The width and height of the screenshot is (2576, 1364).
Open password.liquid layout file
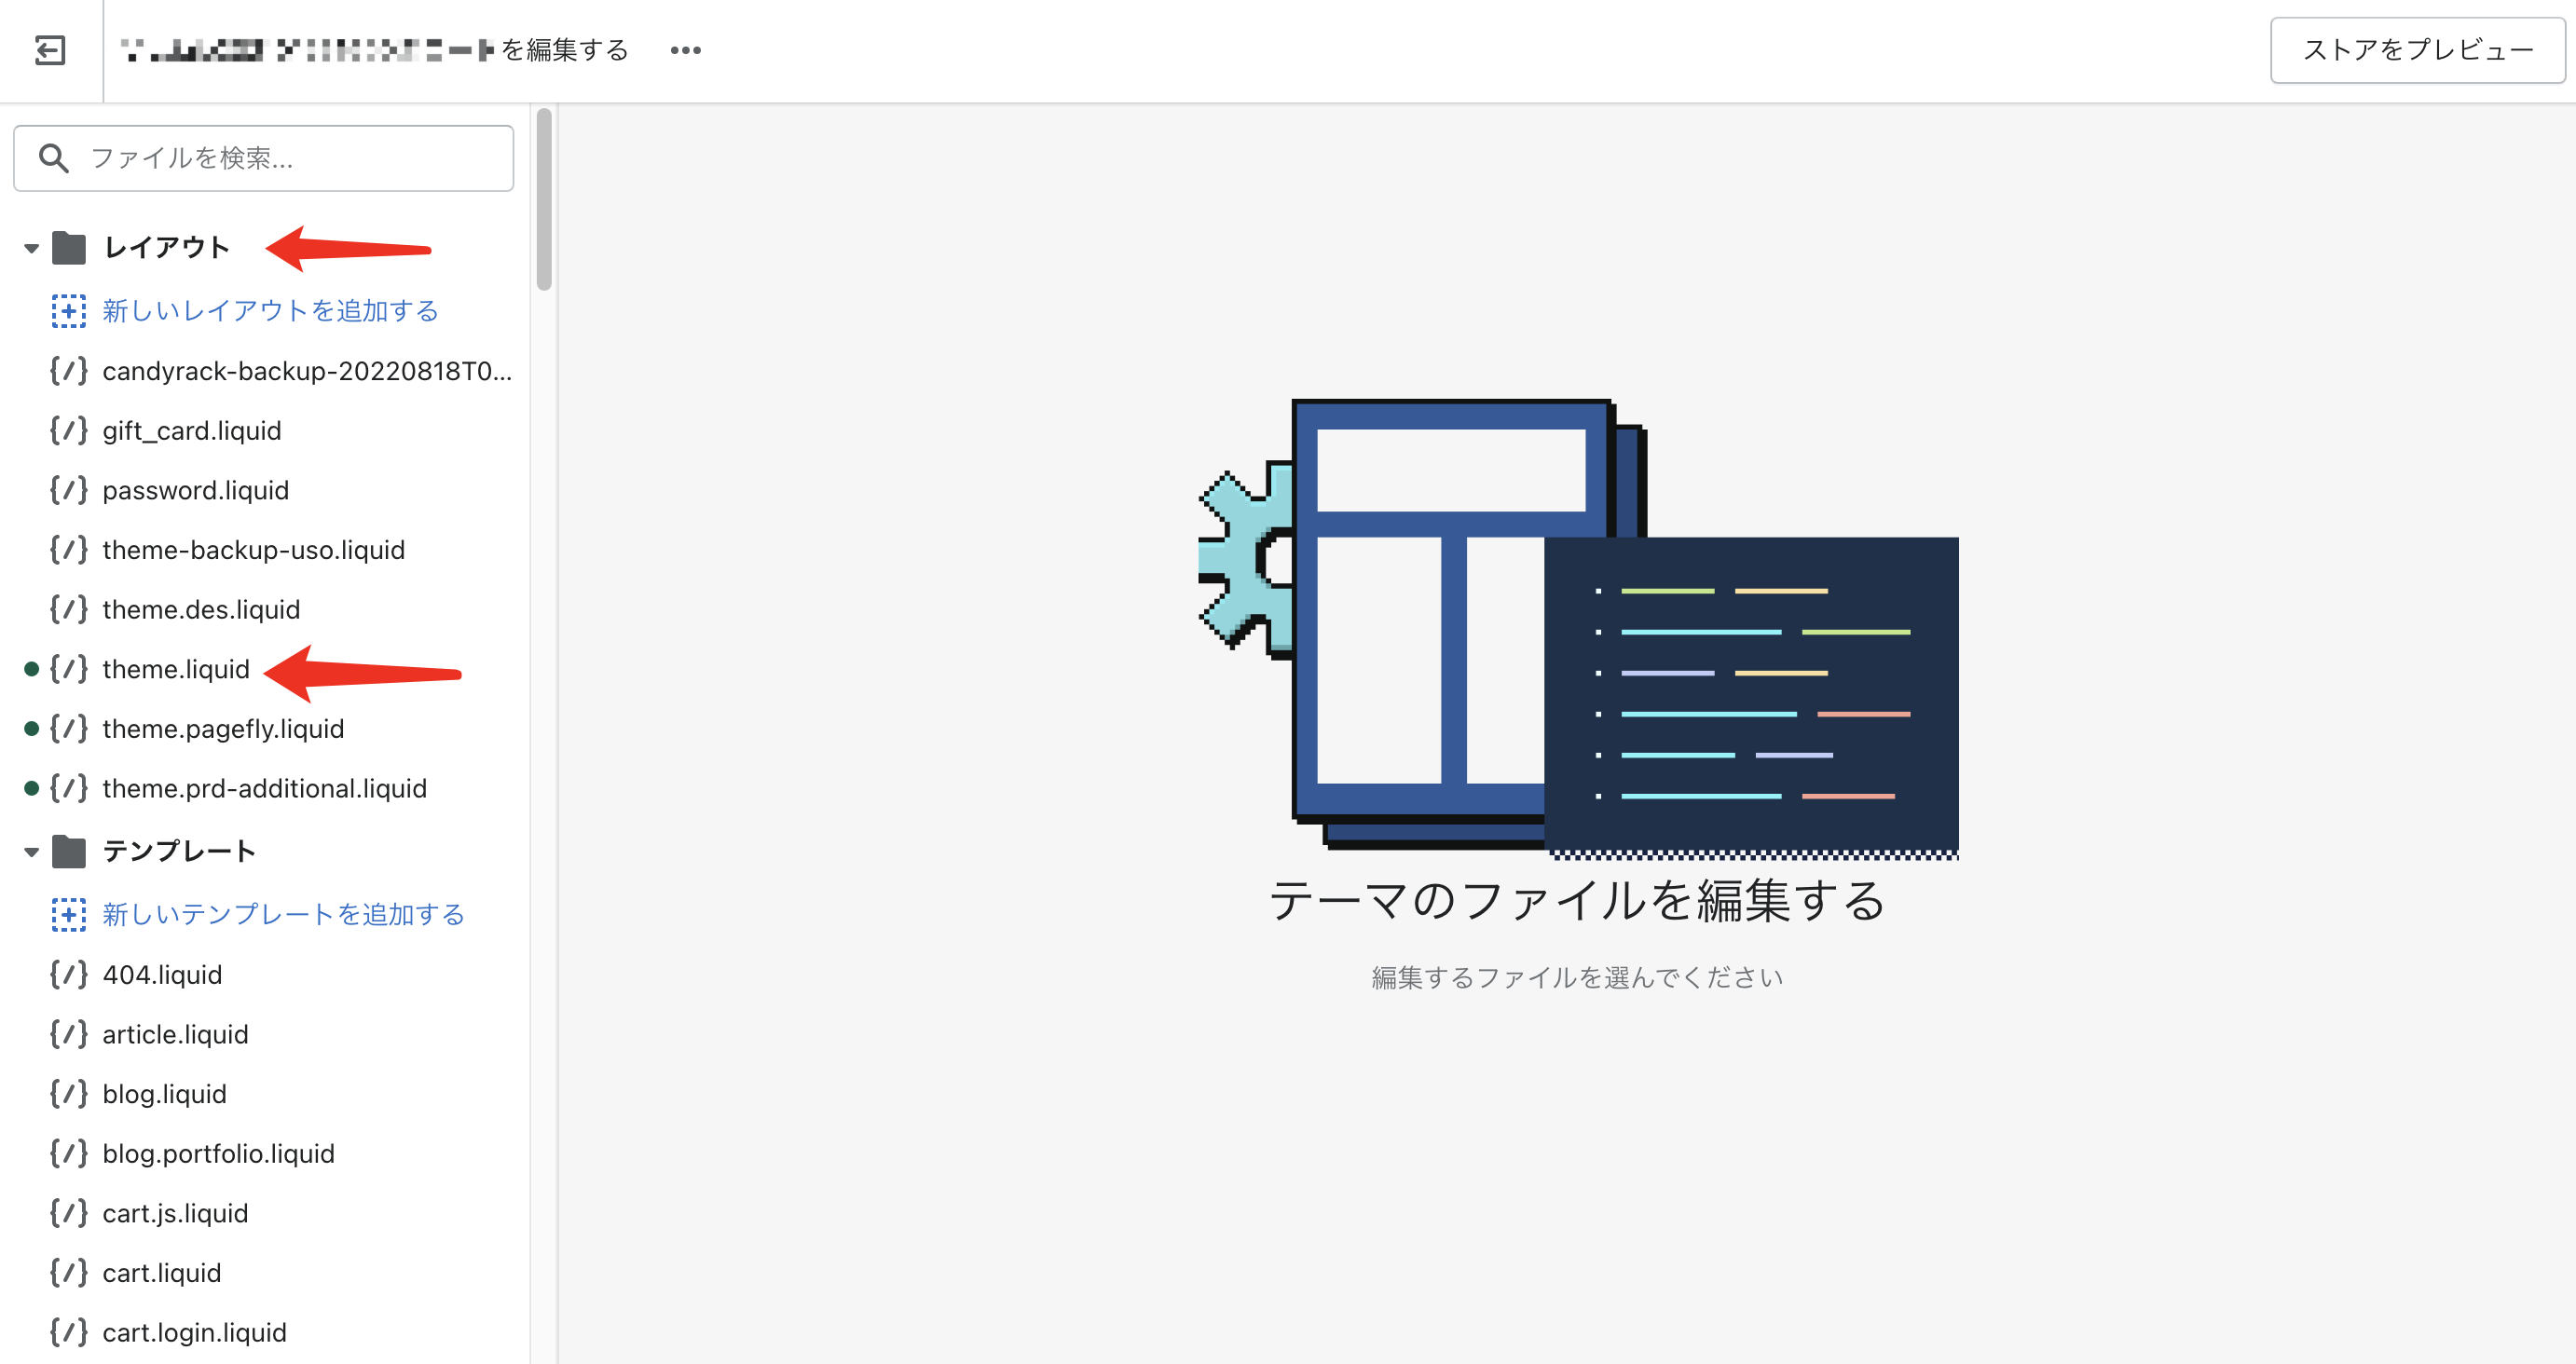(x=196, y=490)
